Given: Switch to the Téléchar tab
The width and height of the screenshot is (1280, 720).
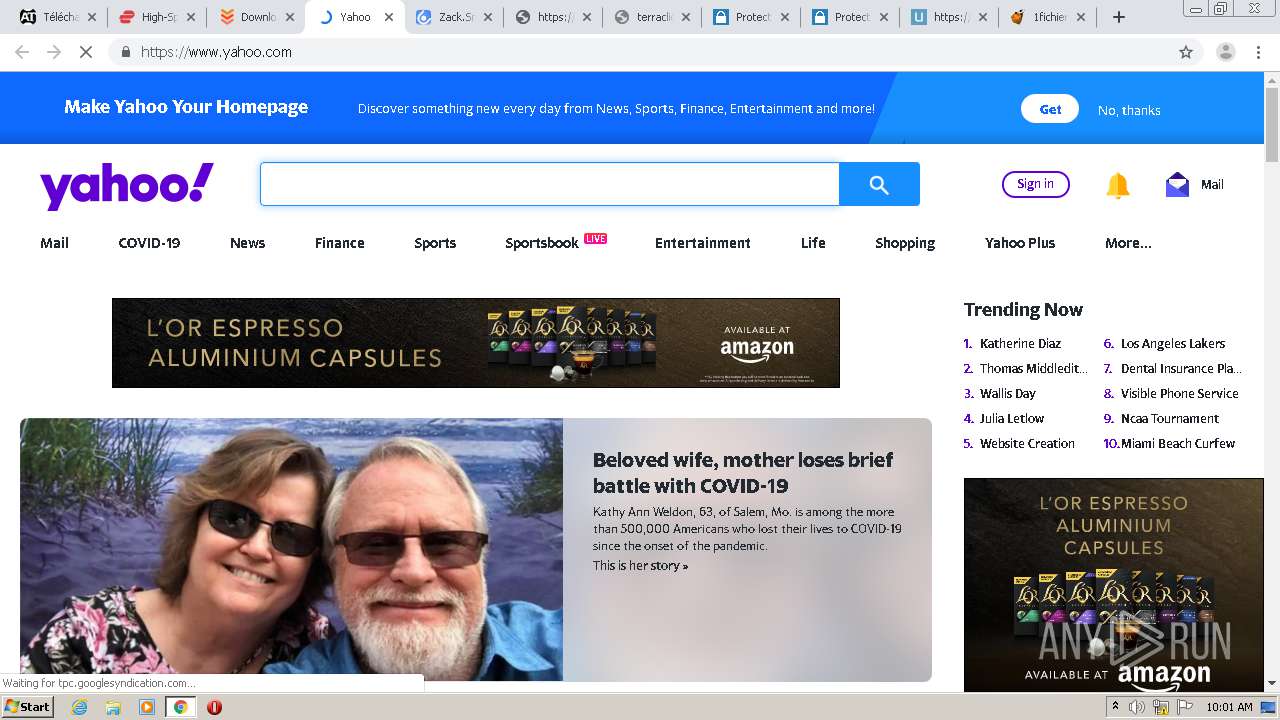Looking at the screenshot, I should tap(56, 17).
